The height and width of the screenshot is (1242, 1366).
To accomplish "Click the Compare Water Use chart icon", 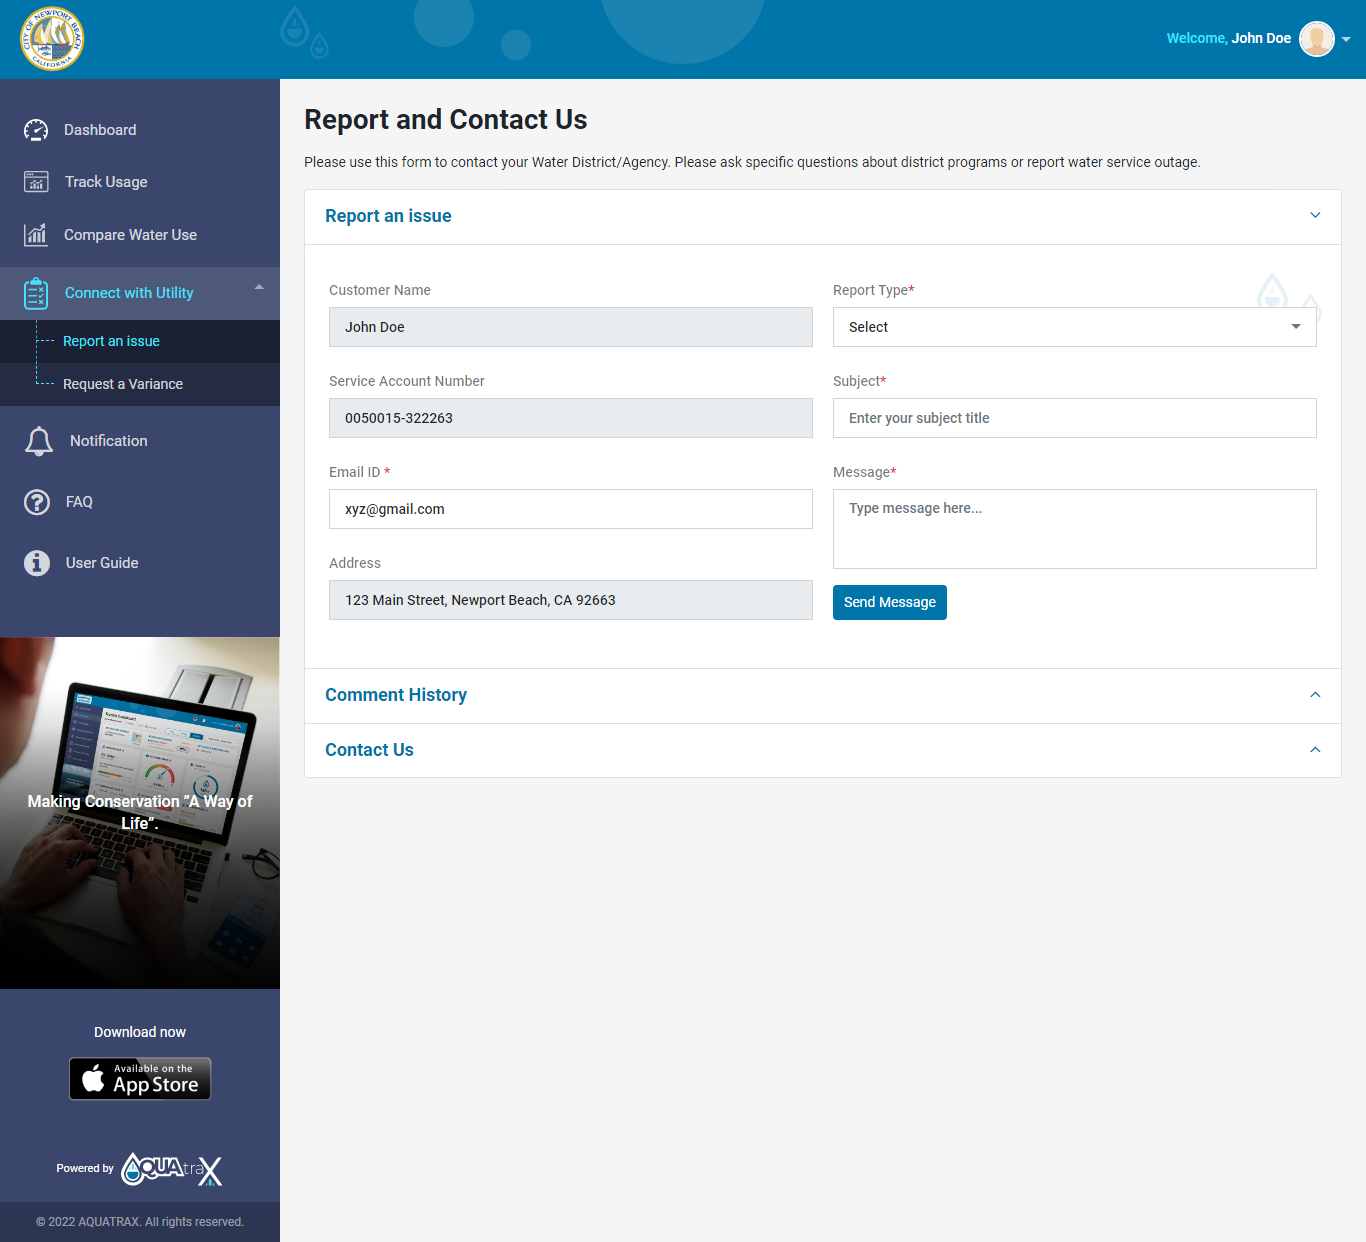I will point(36,235).
